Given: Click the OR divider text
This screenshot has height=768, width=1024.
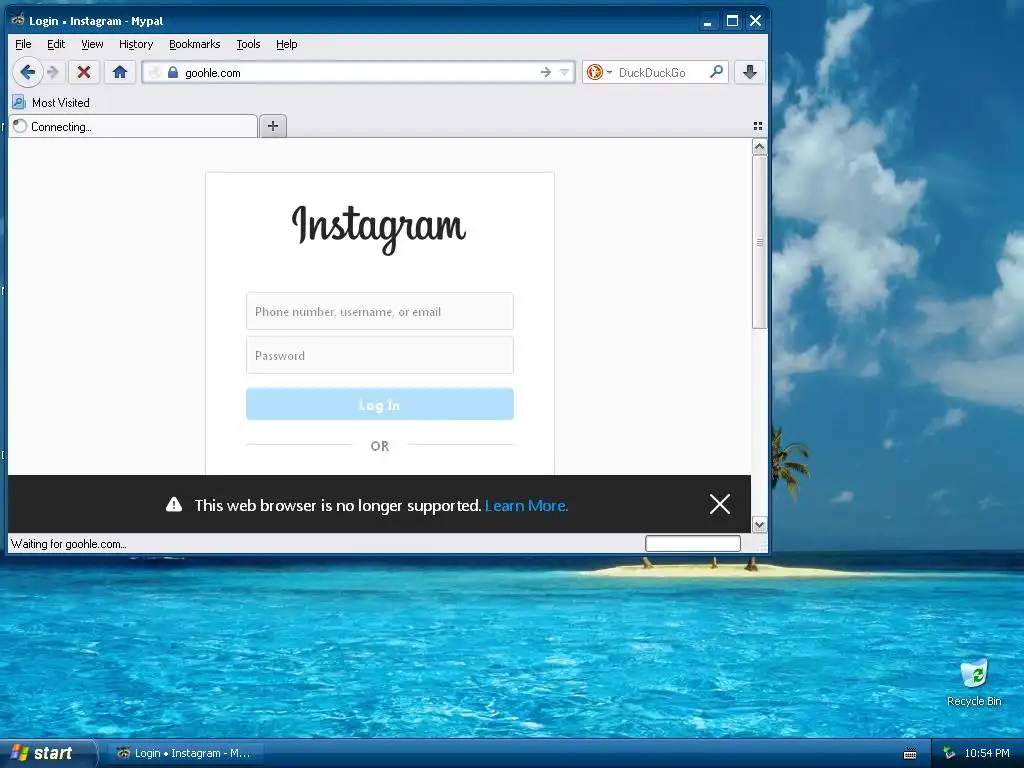Looking at the screenshot, I should [x=379, y=446].
